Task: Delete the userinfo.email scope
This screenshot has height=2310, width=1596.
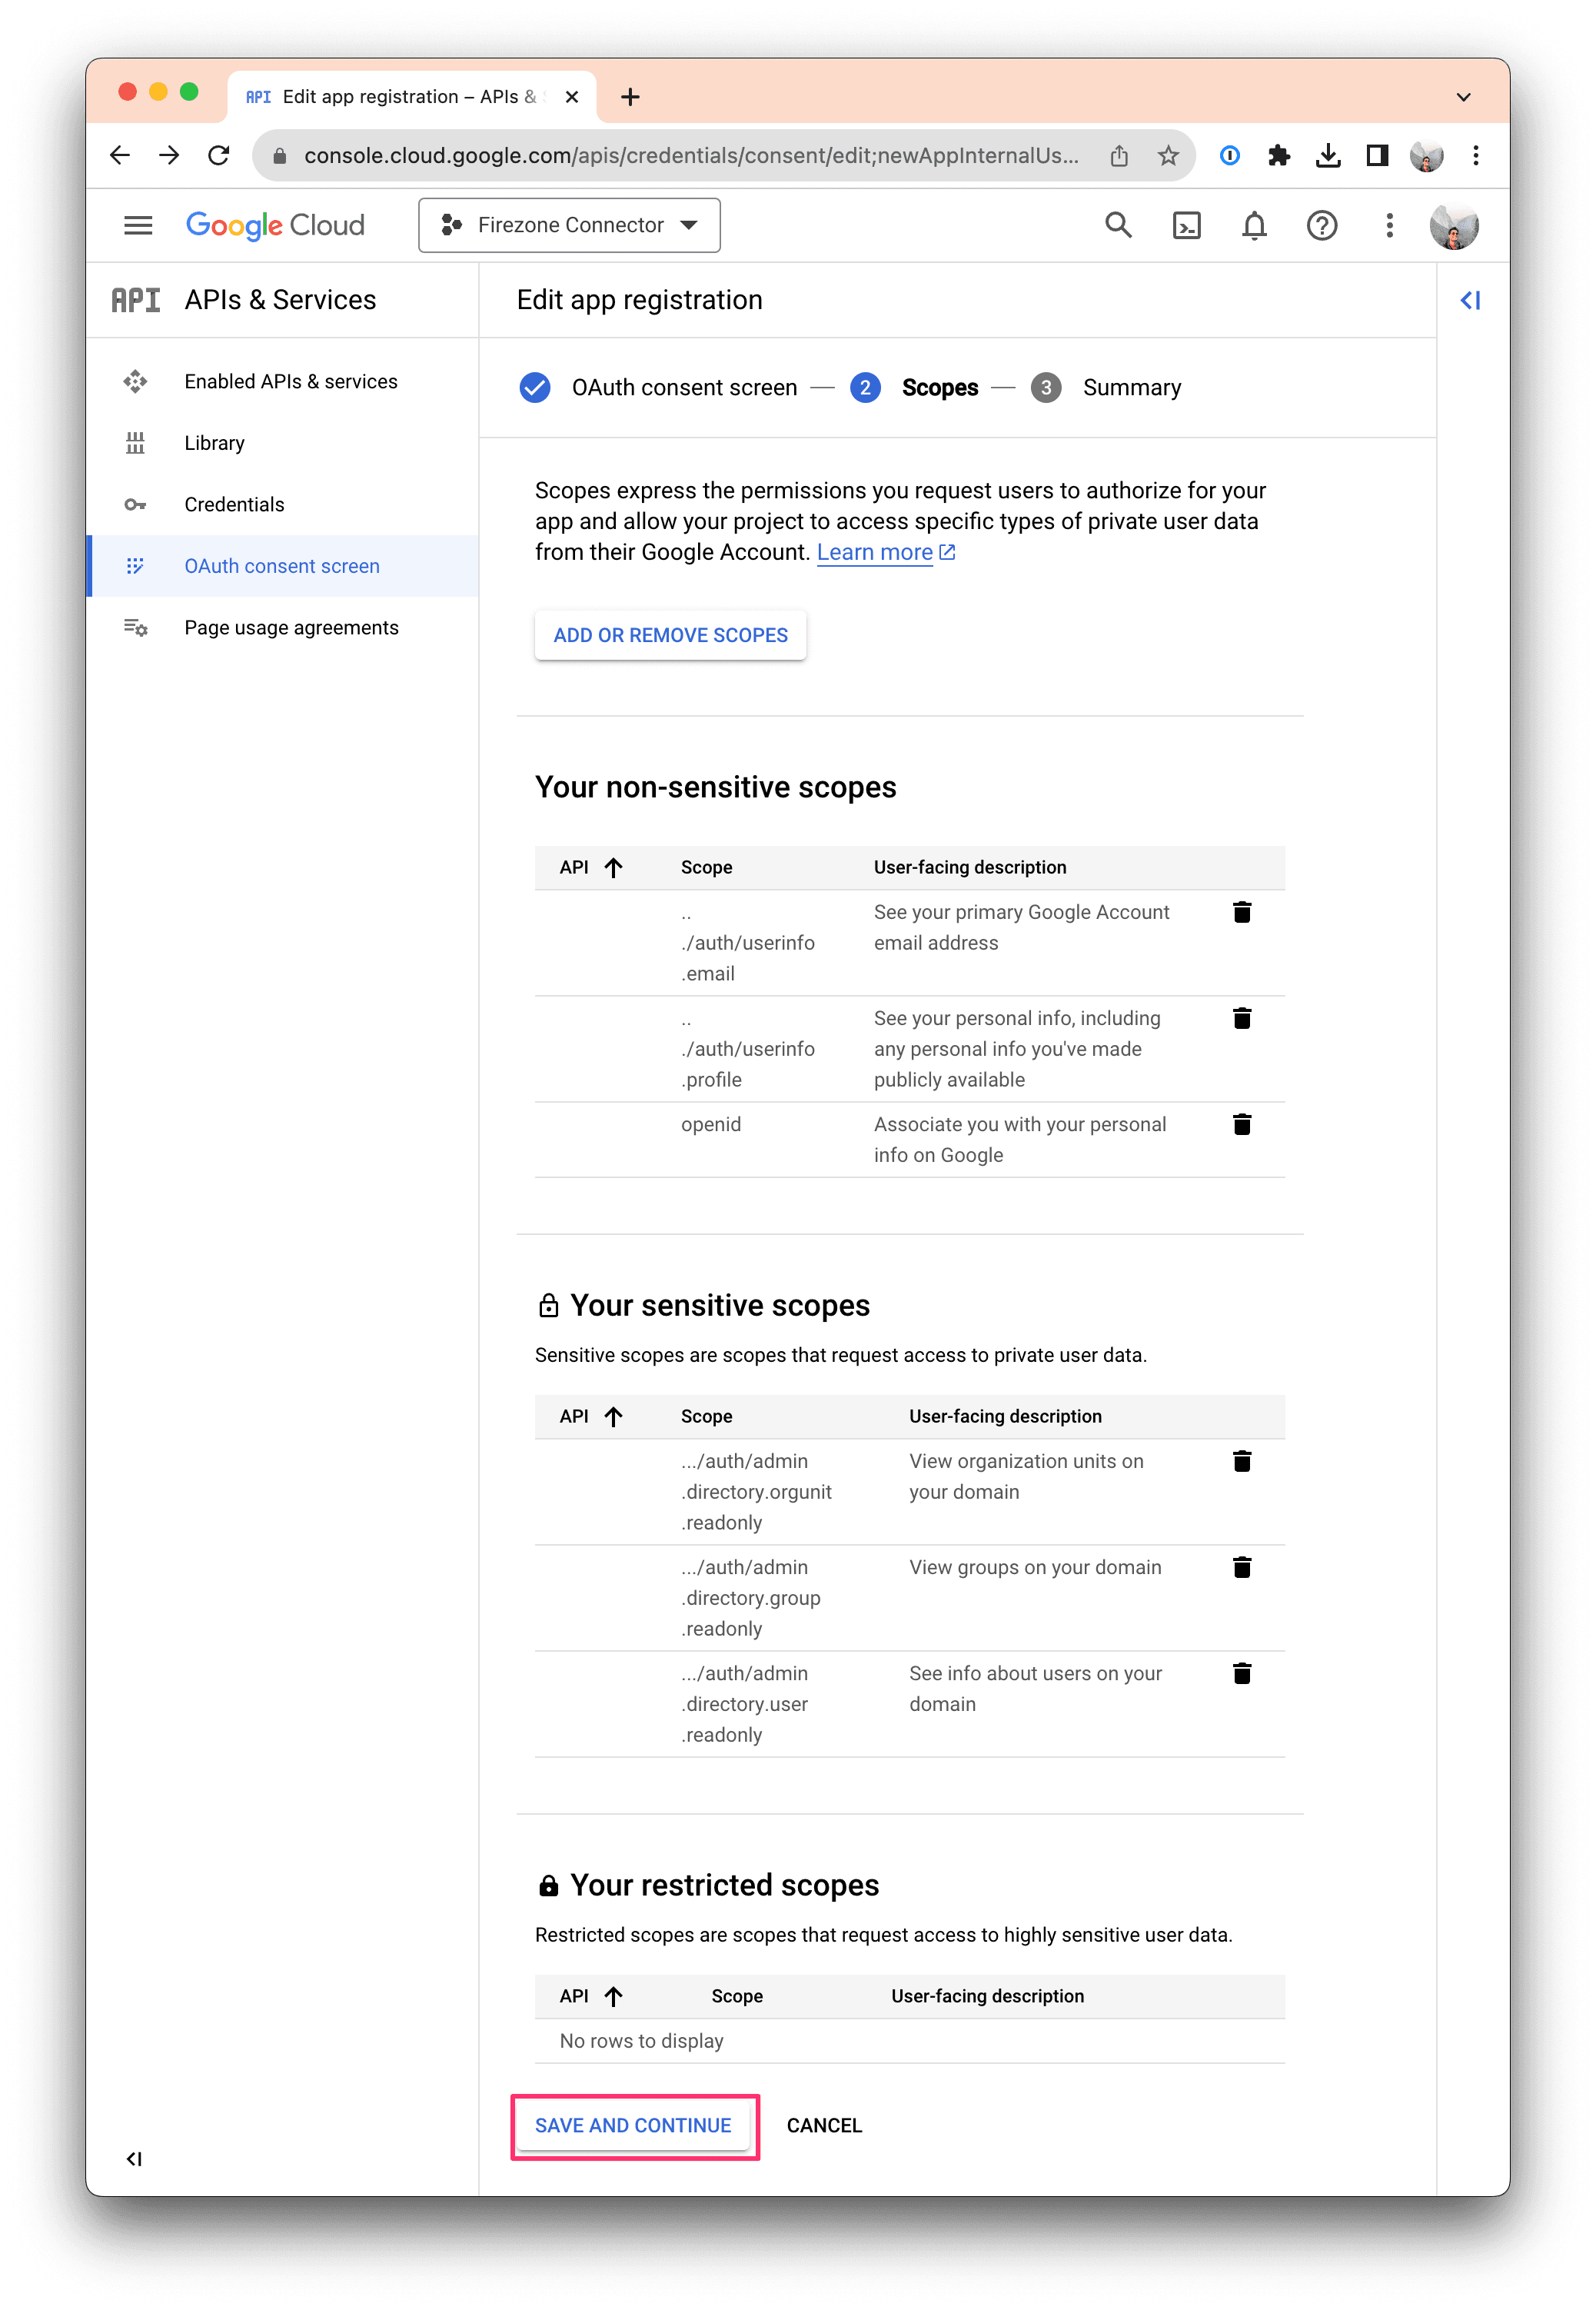Action: 1242,912
